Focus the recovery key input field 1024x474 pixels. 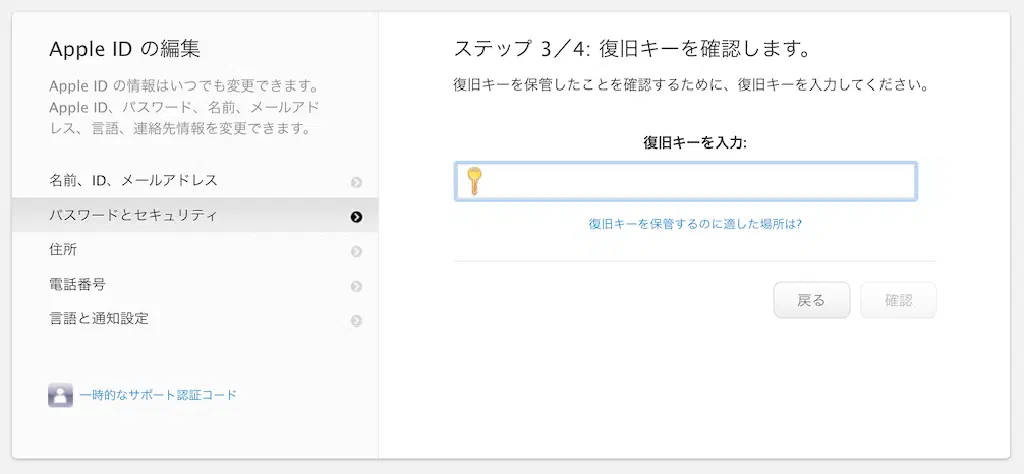click(700, 182)
